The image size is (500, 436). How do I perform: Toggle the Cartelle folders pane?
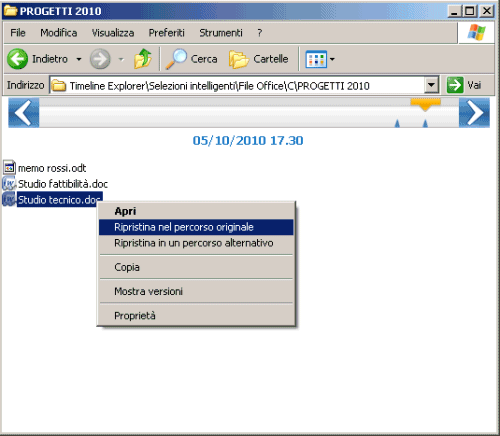coord(259,59)
